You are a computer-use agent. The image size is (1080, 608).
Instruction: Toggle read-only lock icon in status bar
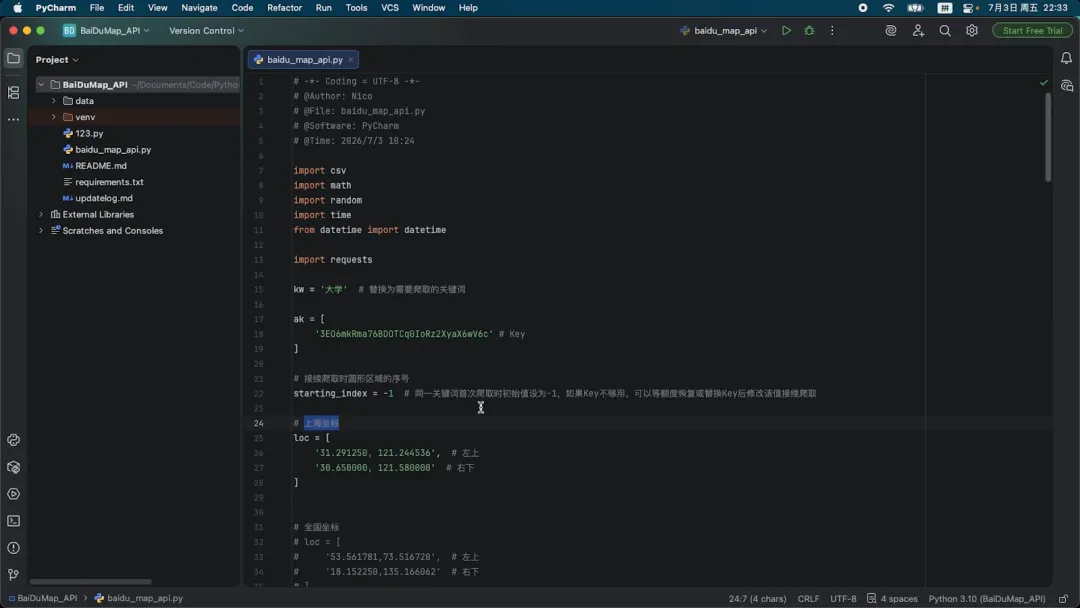click(x=1063, y=599)
